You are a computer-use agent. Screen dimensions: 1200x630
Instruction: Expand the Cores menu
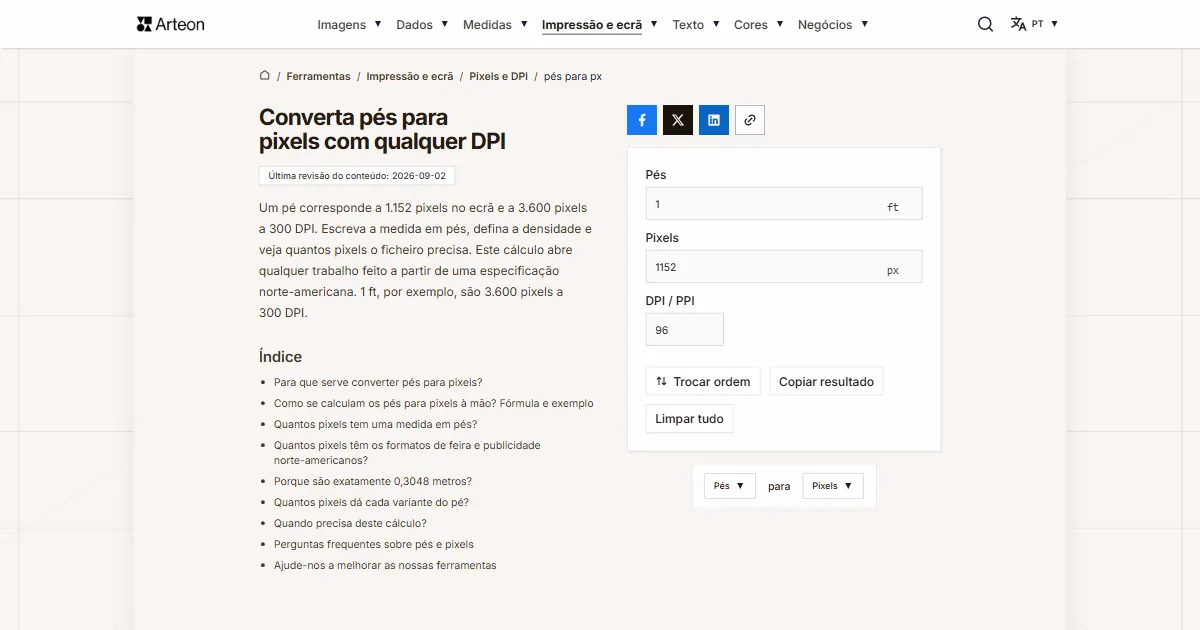tap(758, 24)
